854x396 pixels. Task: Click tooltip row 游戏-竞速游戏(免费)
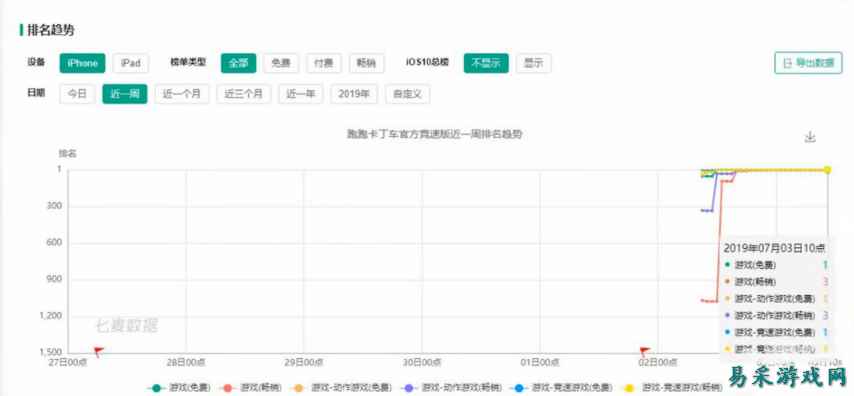tap(776, 332)
